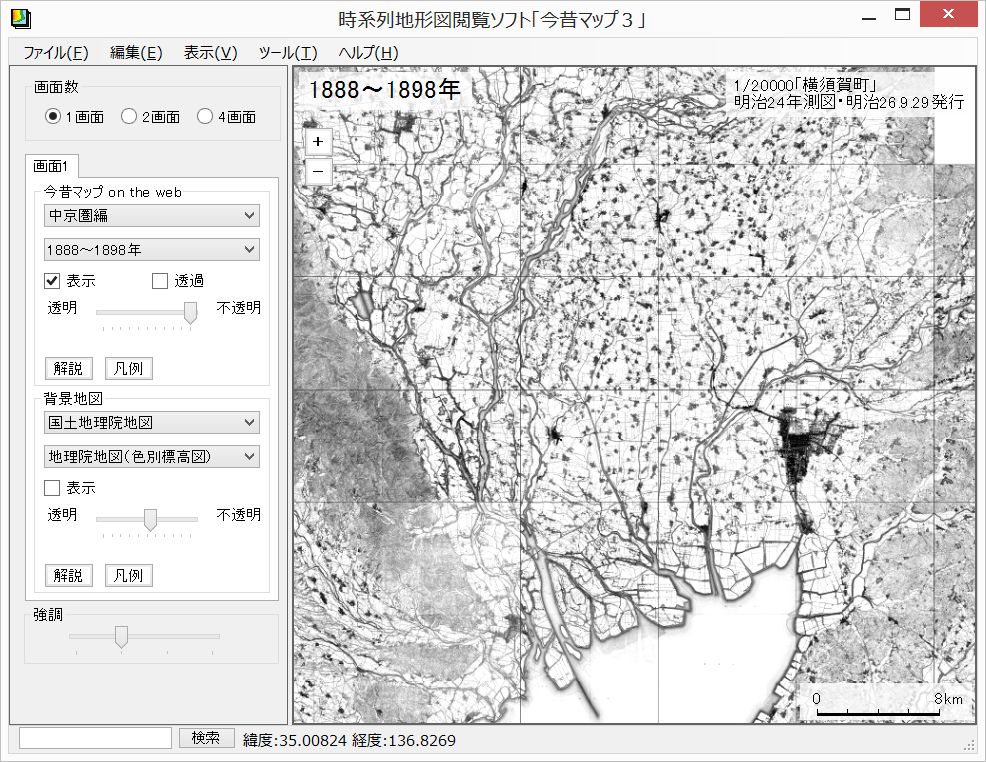Click the 1/20000「横須賀町」 map sheet label

(805, 86)
